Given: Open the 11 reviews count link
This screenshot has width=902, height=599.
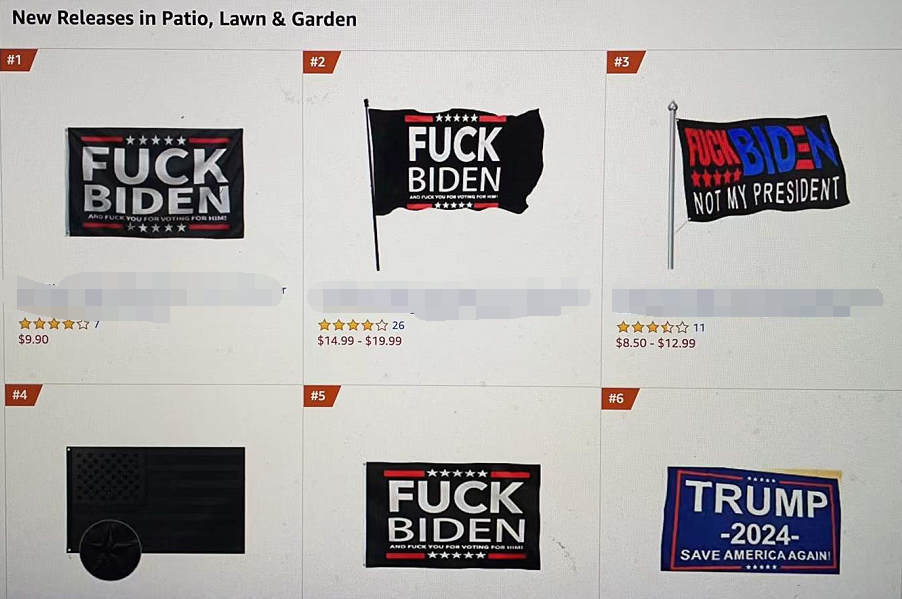Looking at the screenshot, I should [699, 328].
